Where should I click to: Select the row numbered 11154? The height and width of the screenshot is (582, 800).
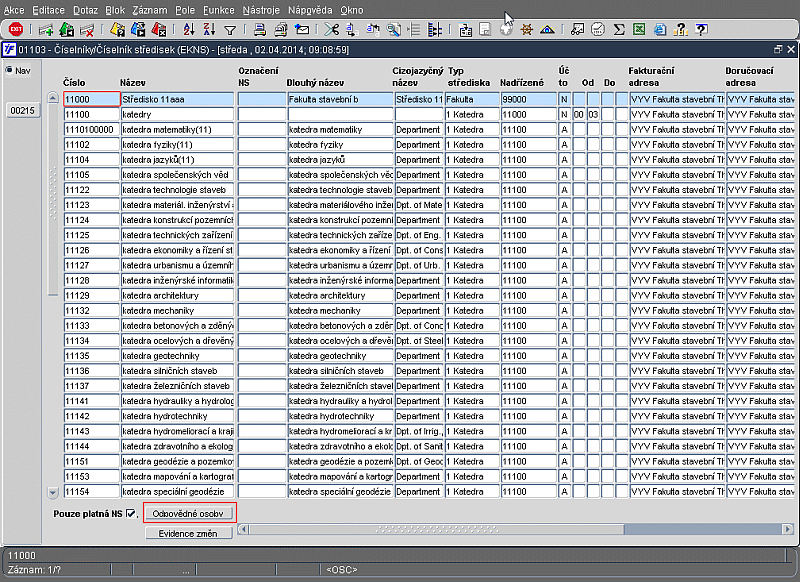click(92, 491)
